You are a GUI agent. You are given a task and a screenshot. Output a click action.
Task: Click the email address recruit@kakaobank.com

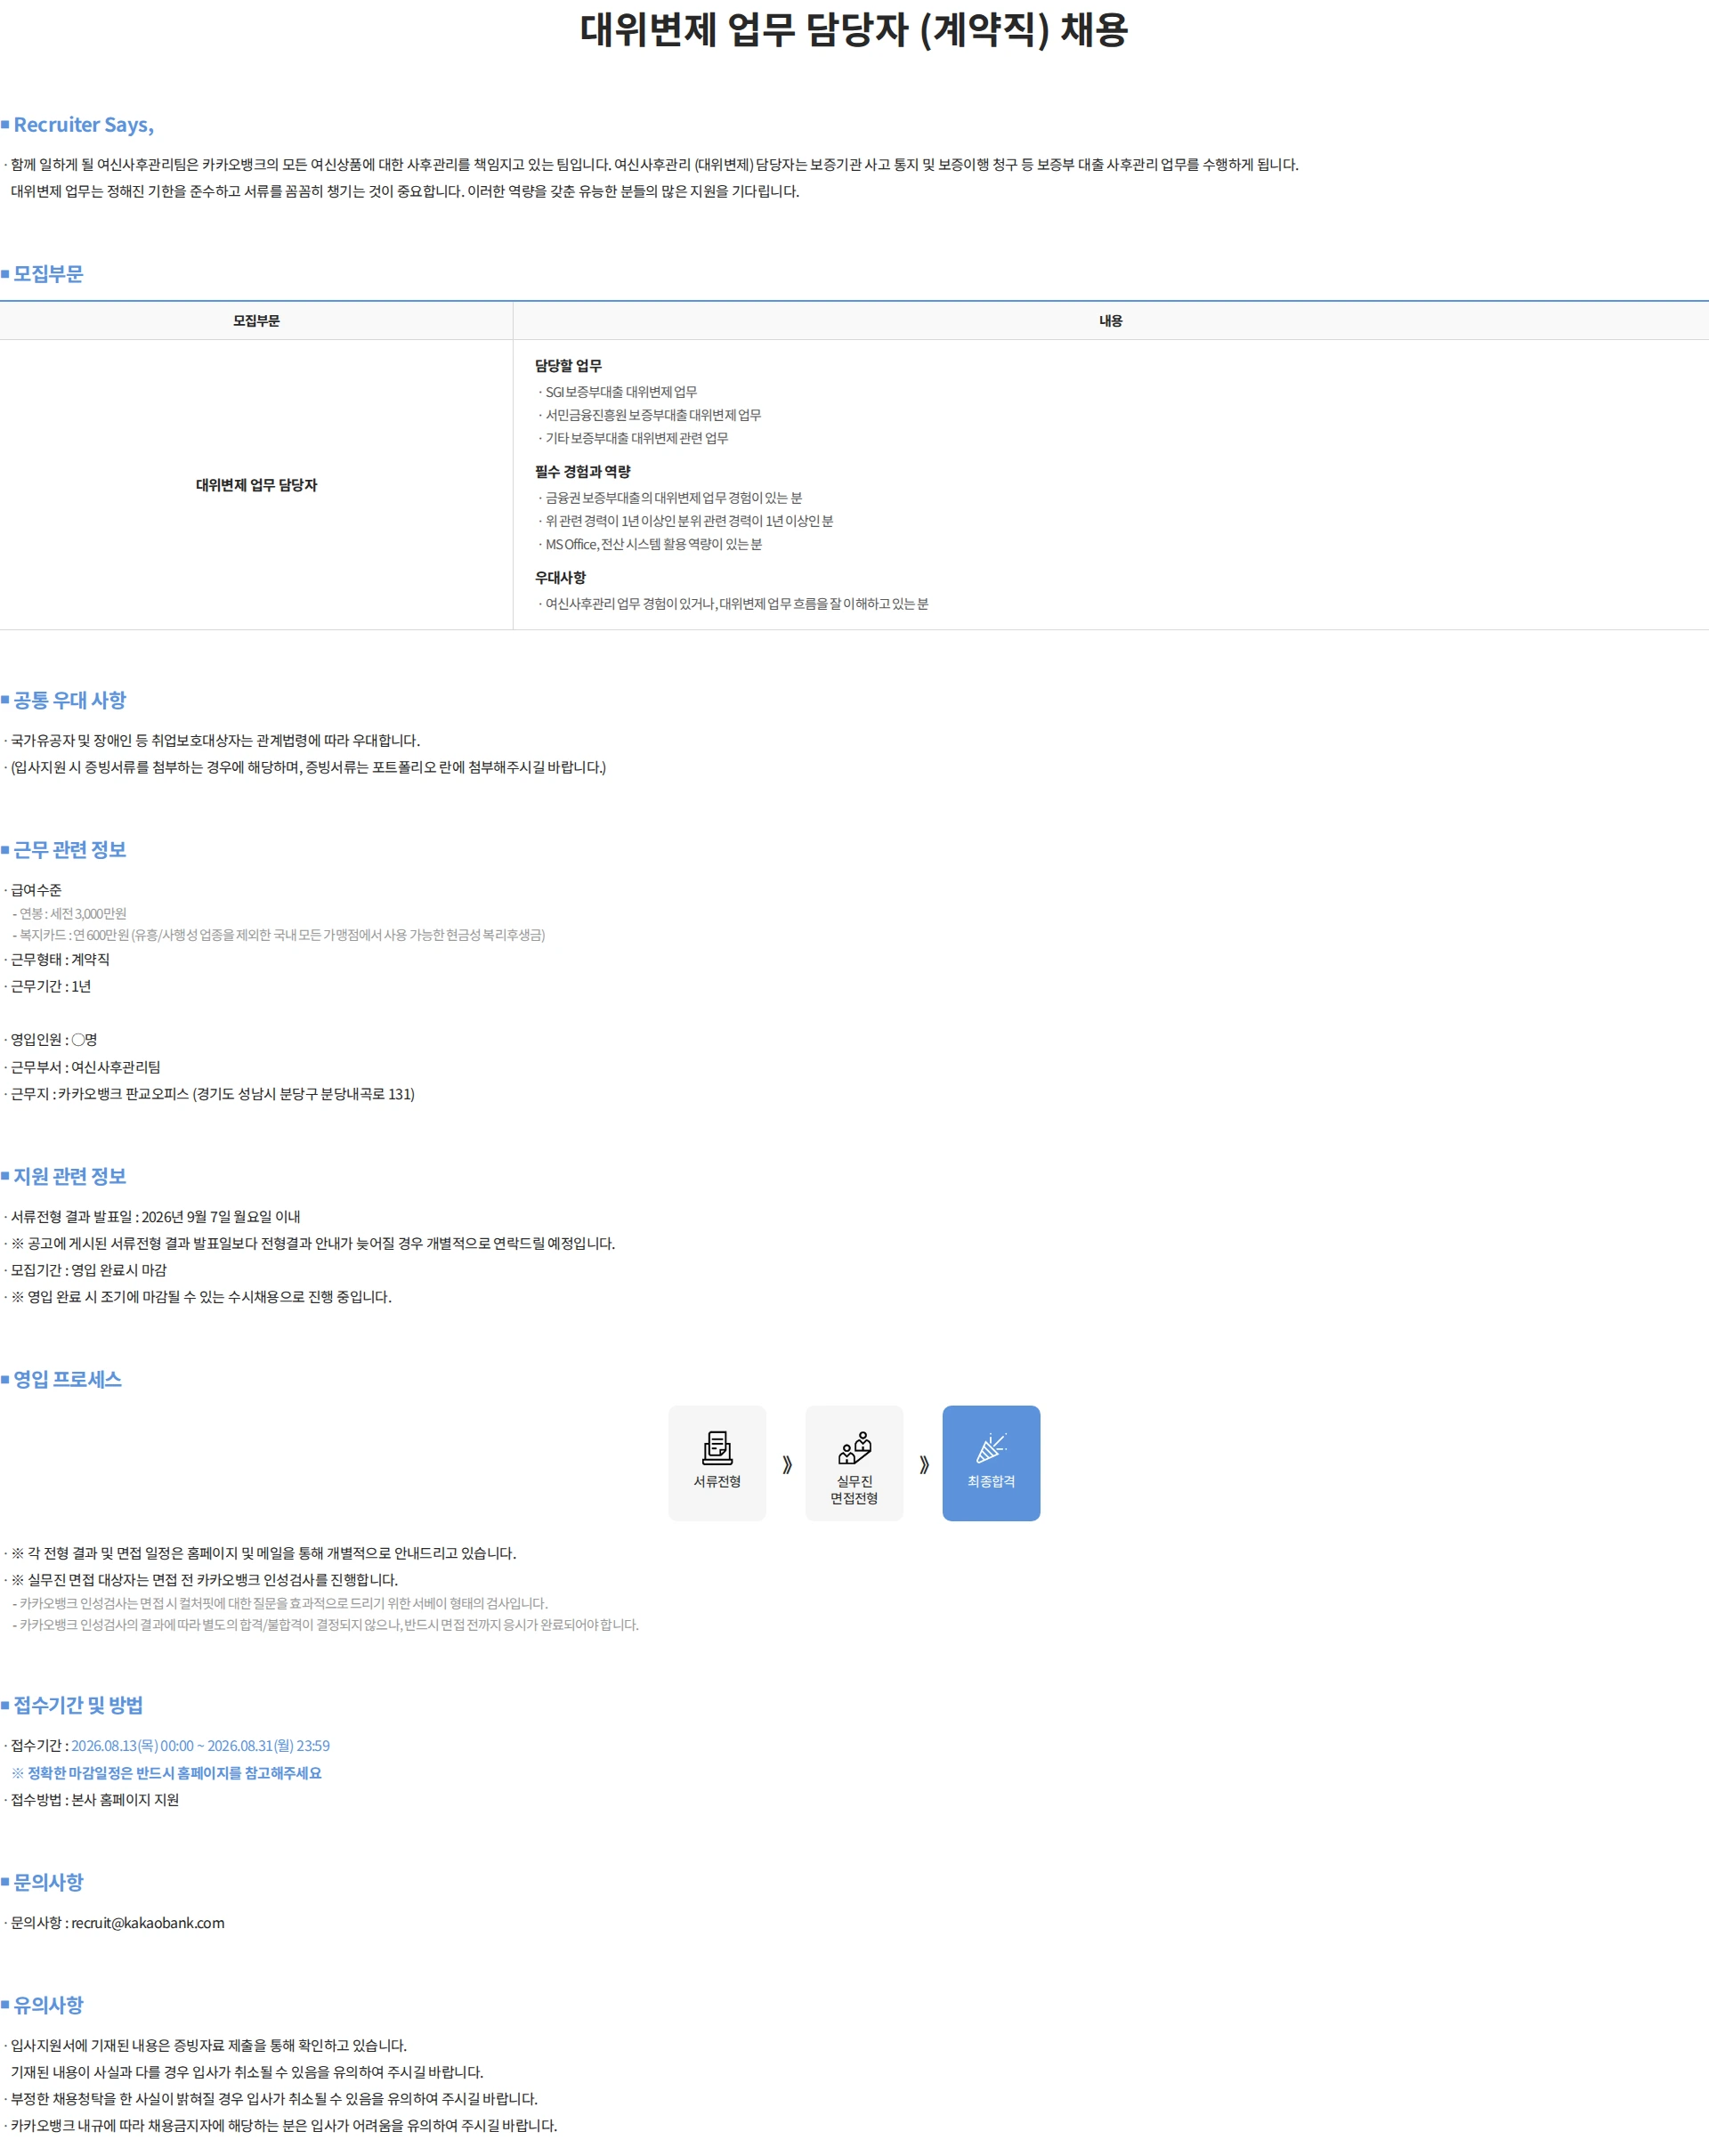[x=148, y=1923]
